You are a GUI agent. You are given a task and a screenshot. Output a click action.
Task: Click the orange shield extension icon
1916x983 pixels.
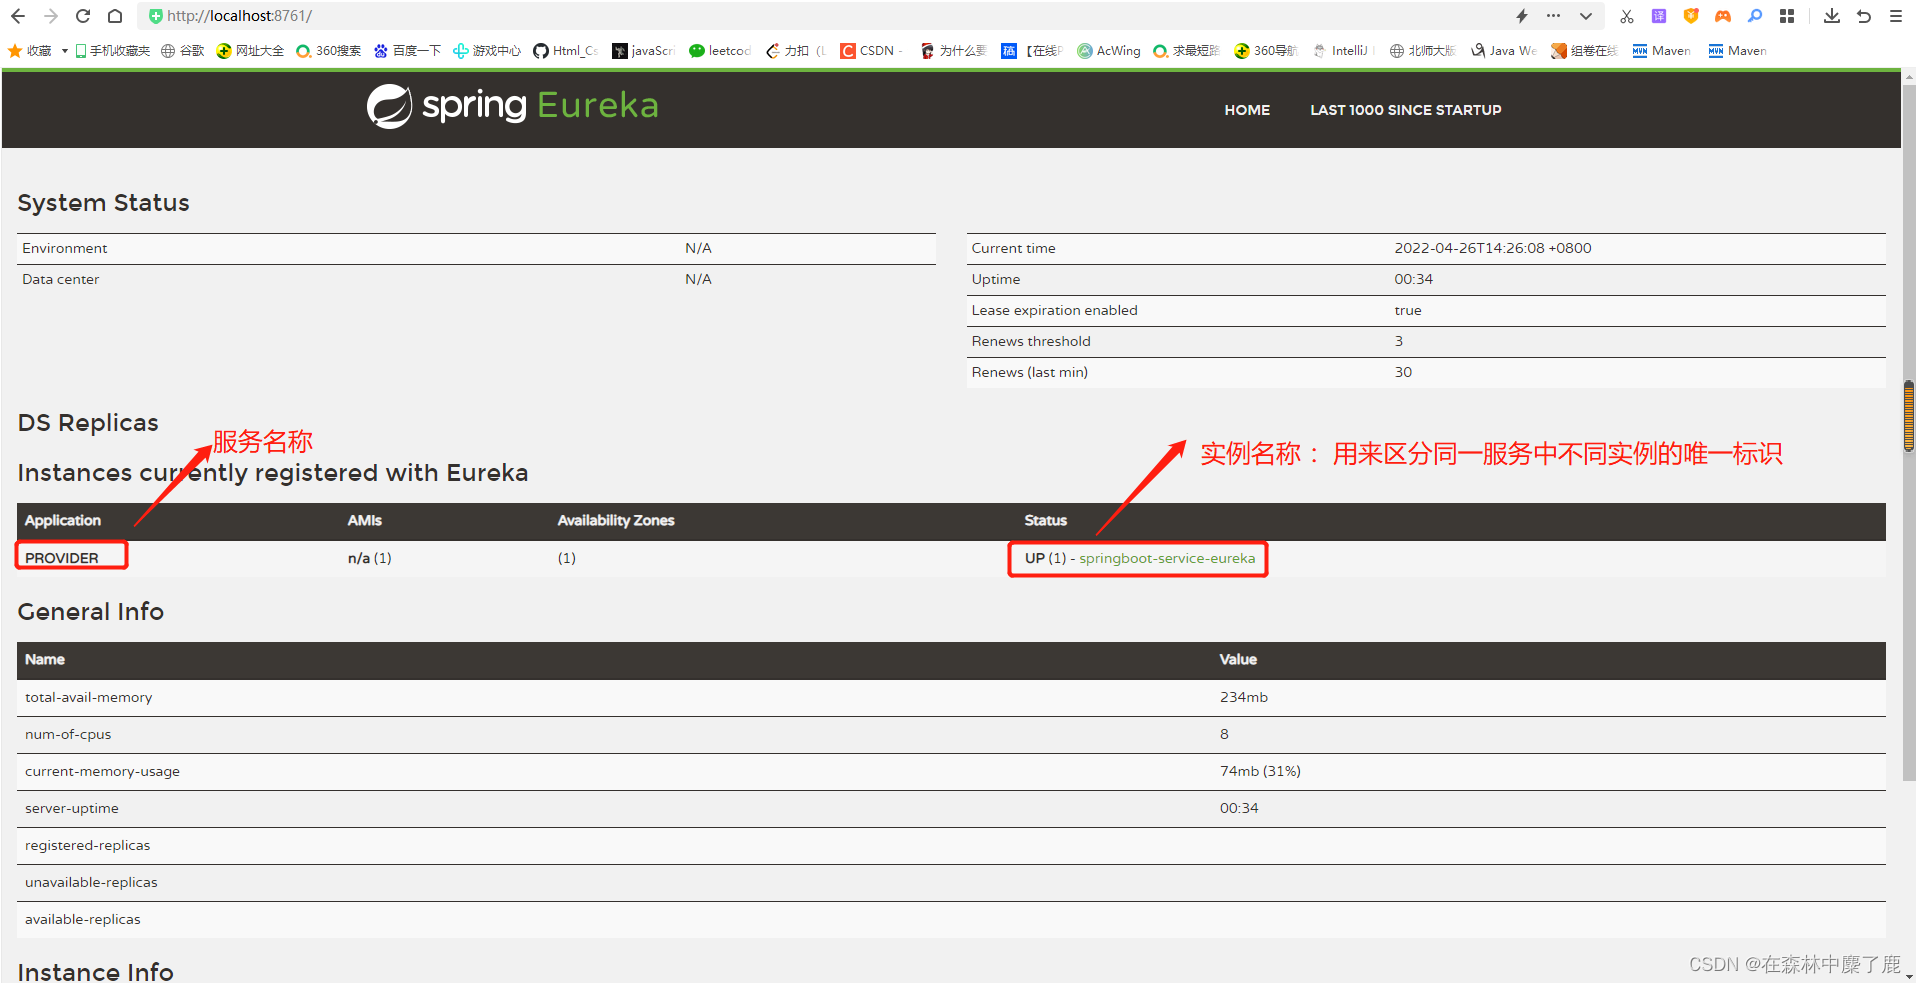pos(1691,16)
